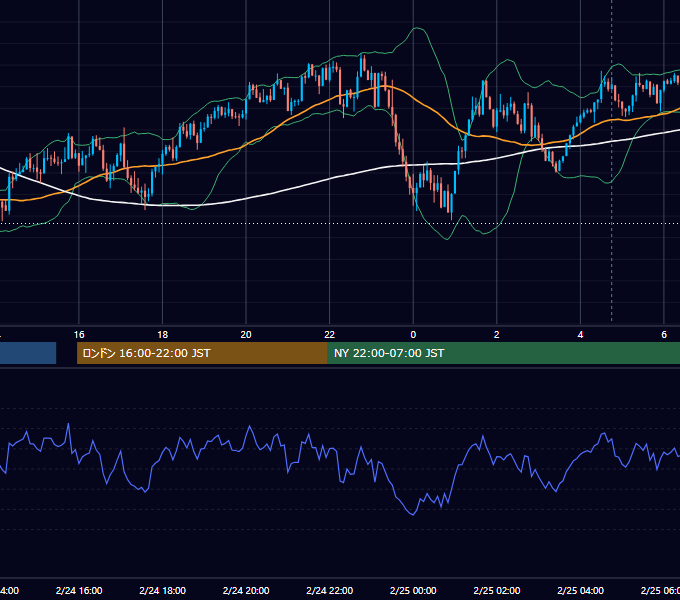Select the ロンドン 16:00-22:00 JST session bar
Viewport: 680px width, 600px height.
pos(202,353)
